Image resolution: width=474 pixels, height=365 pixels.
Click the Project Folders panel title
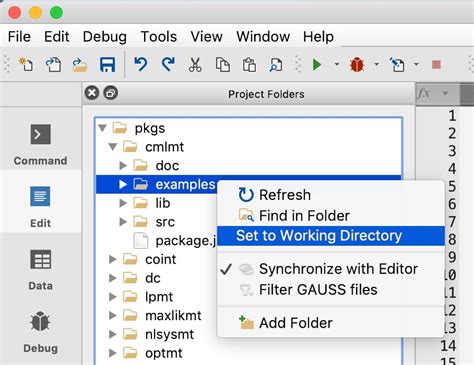click(266, 94)
